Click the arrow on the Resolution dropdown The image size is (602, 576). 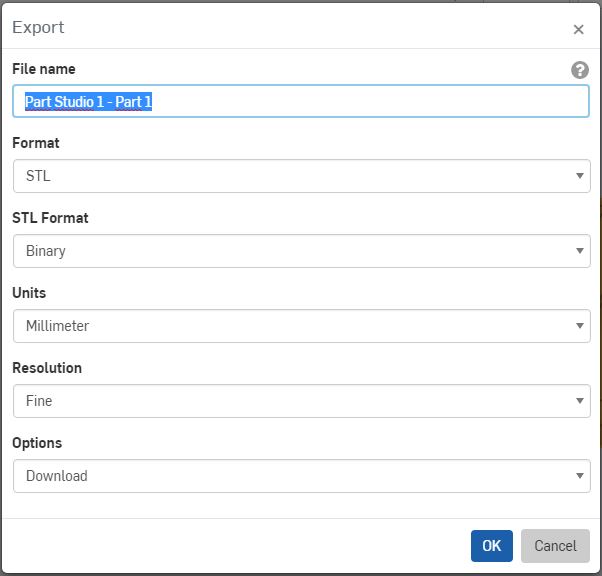580,402
